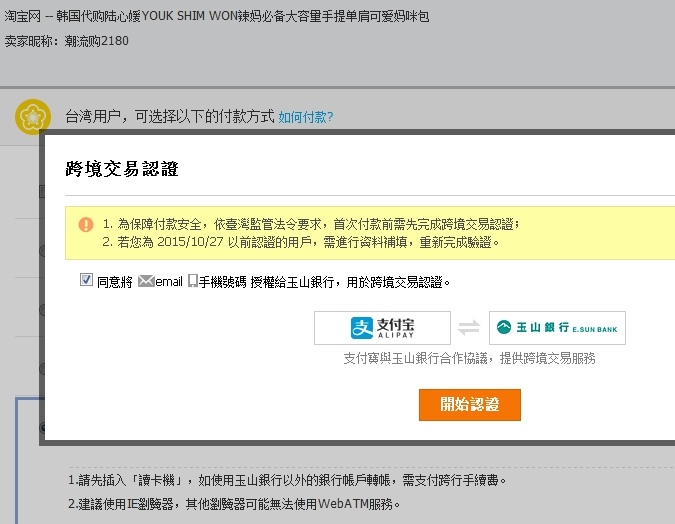Click the mobile phone icon beside 手機號碼
This screenshot has width=675, height=524.
coord(193,281)
